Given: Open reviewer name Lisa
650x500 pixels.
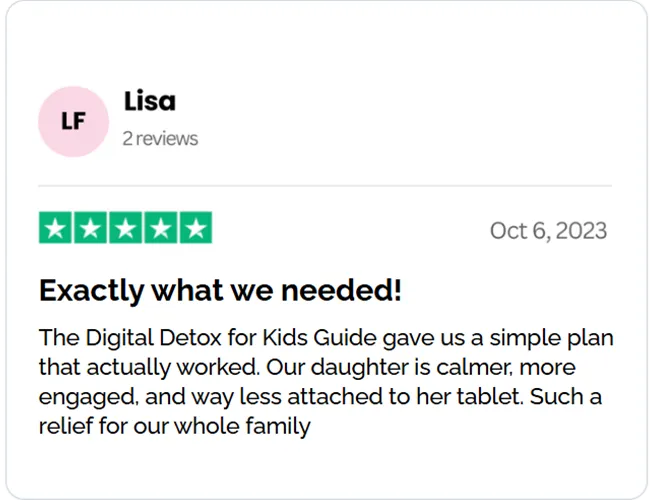Looking at the screenshot, I should (x=150, y=101).
